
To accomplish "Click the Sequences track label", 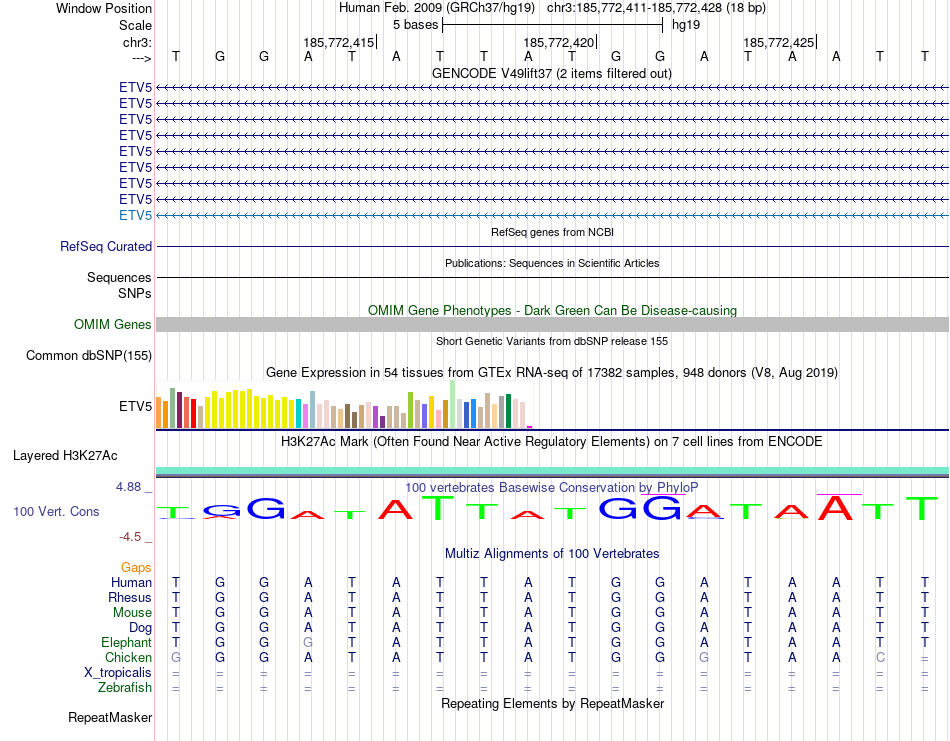I will (x=119, y=277).
